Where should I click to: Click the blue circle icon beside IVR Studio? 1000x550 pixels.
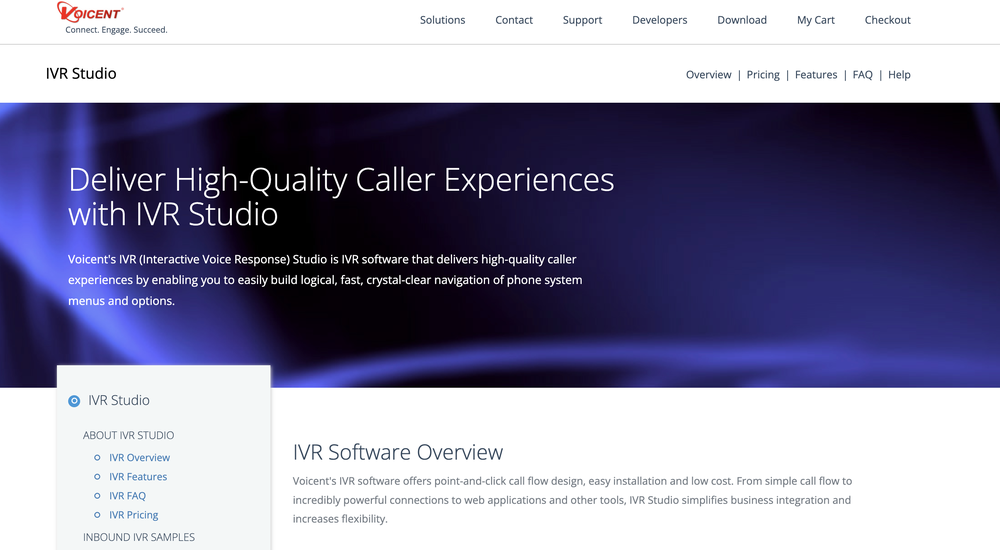[x=74, y=401]
